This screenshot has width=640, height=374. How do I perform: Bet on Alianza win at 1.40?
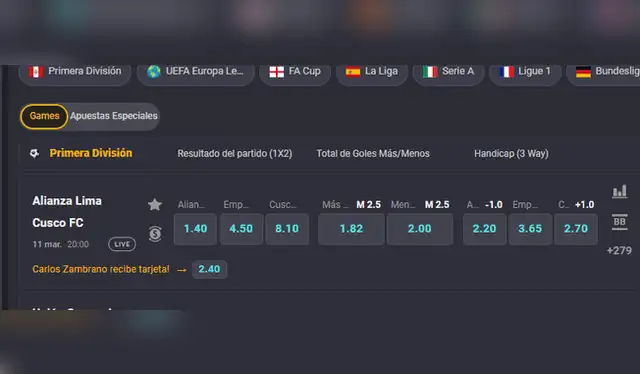coord(196,229)
